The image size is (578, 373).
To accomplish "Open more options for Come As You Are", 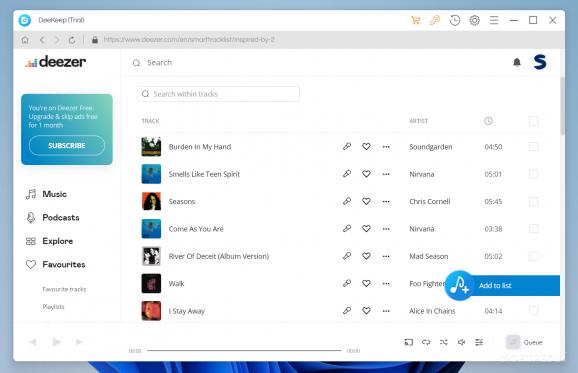I will coord(386,229).
